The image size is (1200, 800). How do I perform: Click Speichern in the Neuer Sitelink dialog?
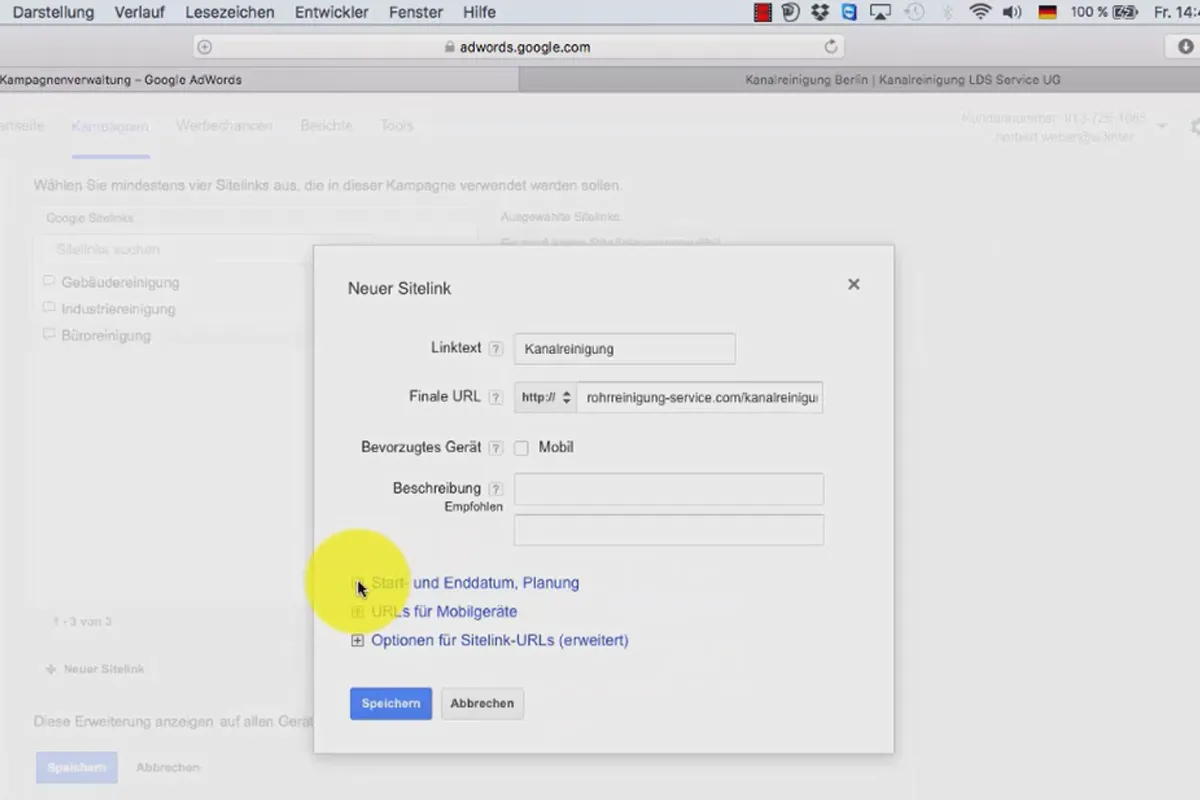[x=391, y=703]
